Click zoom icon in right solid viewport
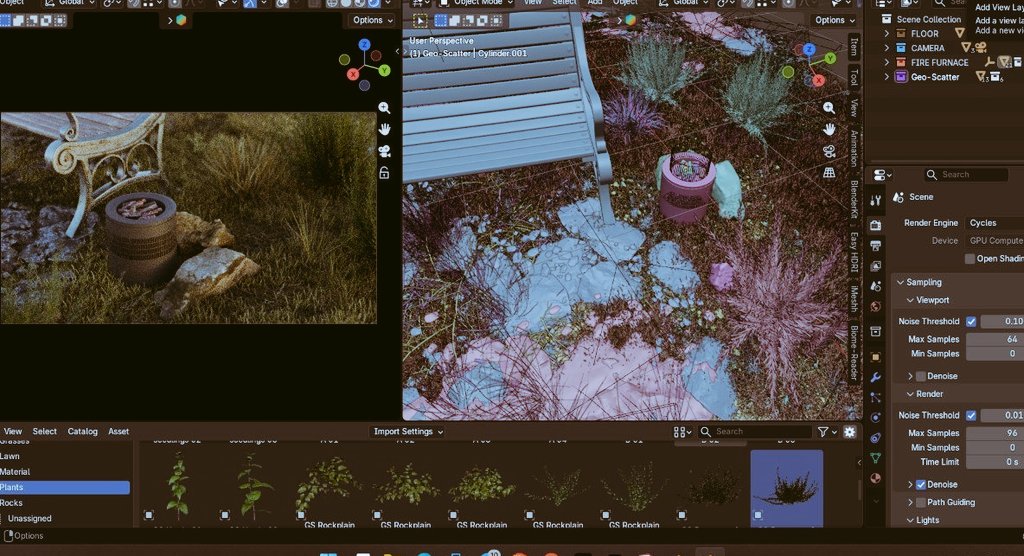1024x556 pixels. [829, 108]
